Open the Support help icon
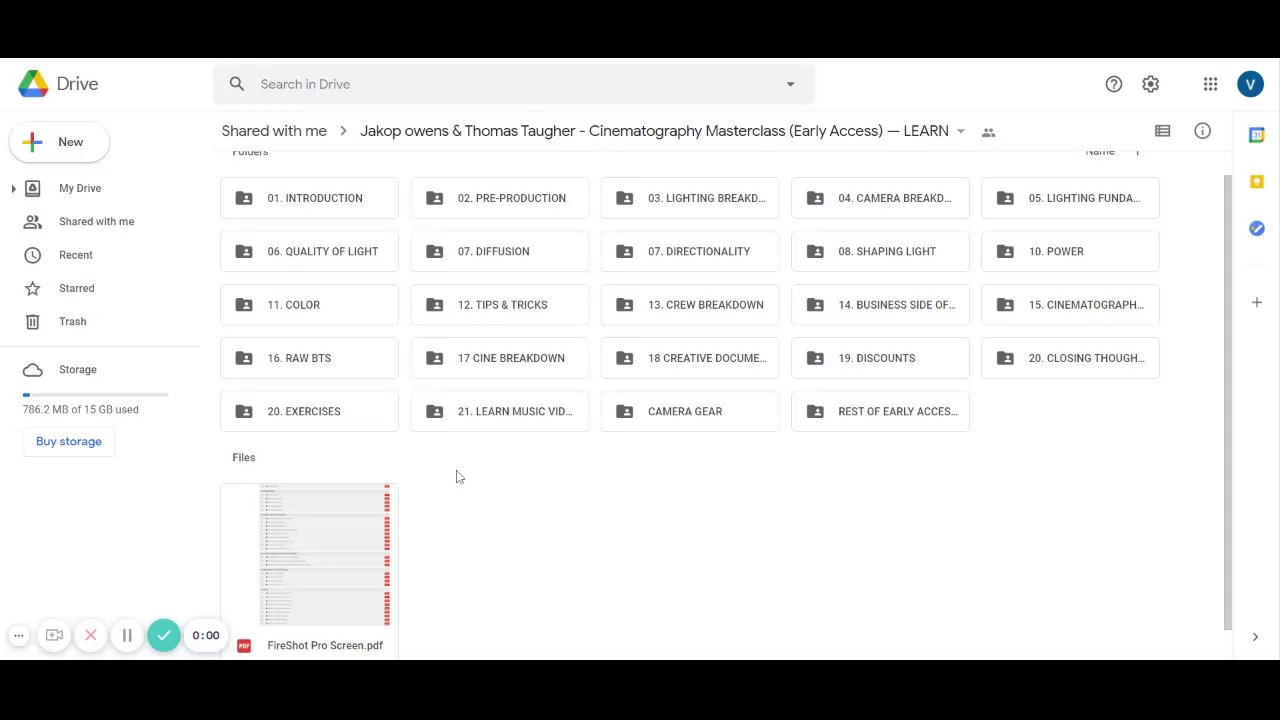Image resolution: width=1280 pixels, height=720 pixels. (x=1114, y=84)
